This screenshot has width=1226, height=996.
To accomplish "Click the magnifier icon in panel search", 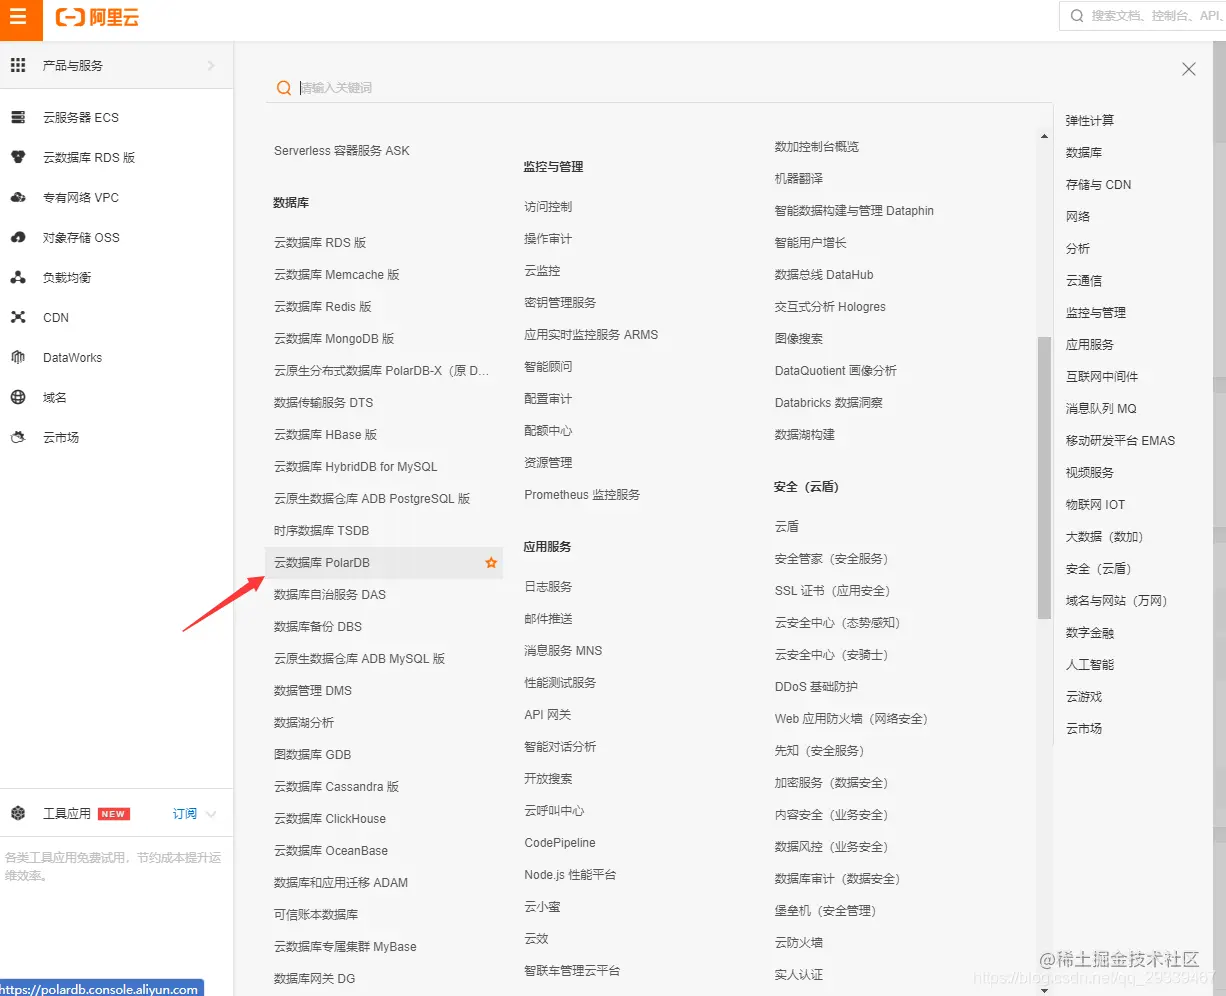I will pos(284,88).
